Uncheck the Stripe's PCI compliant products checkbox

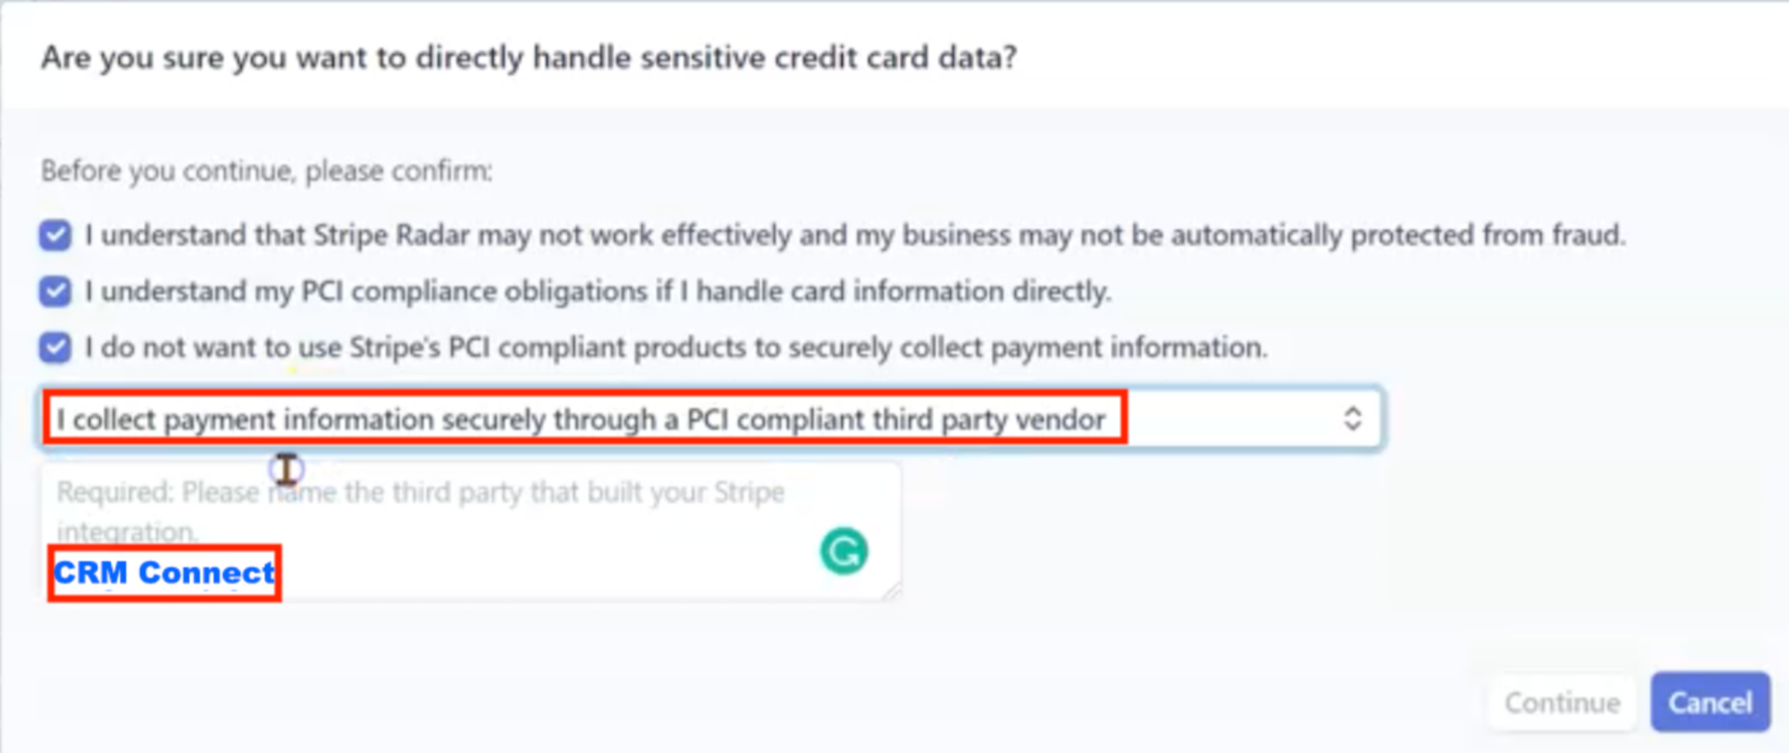(55, 347)
